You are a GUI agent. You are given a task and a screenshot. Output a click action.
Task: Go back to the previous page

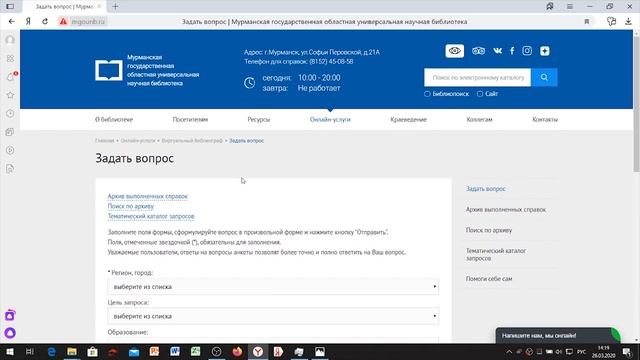tap(11, 21)
